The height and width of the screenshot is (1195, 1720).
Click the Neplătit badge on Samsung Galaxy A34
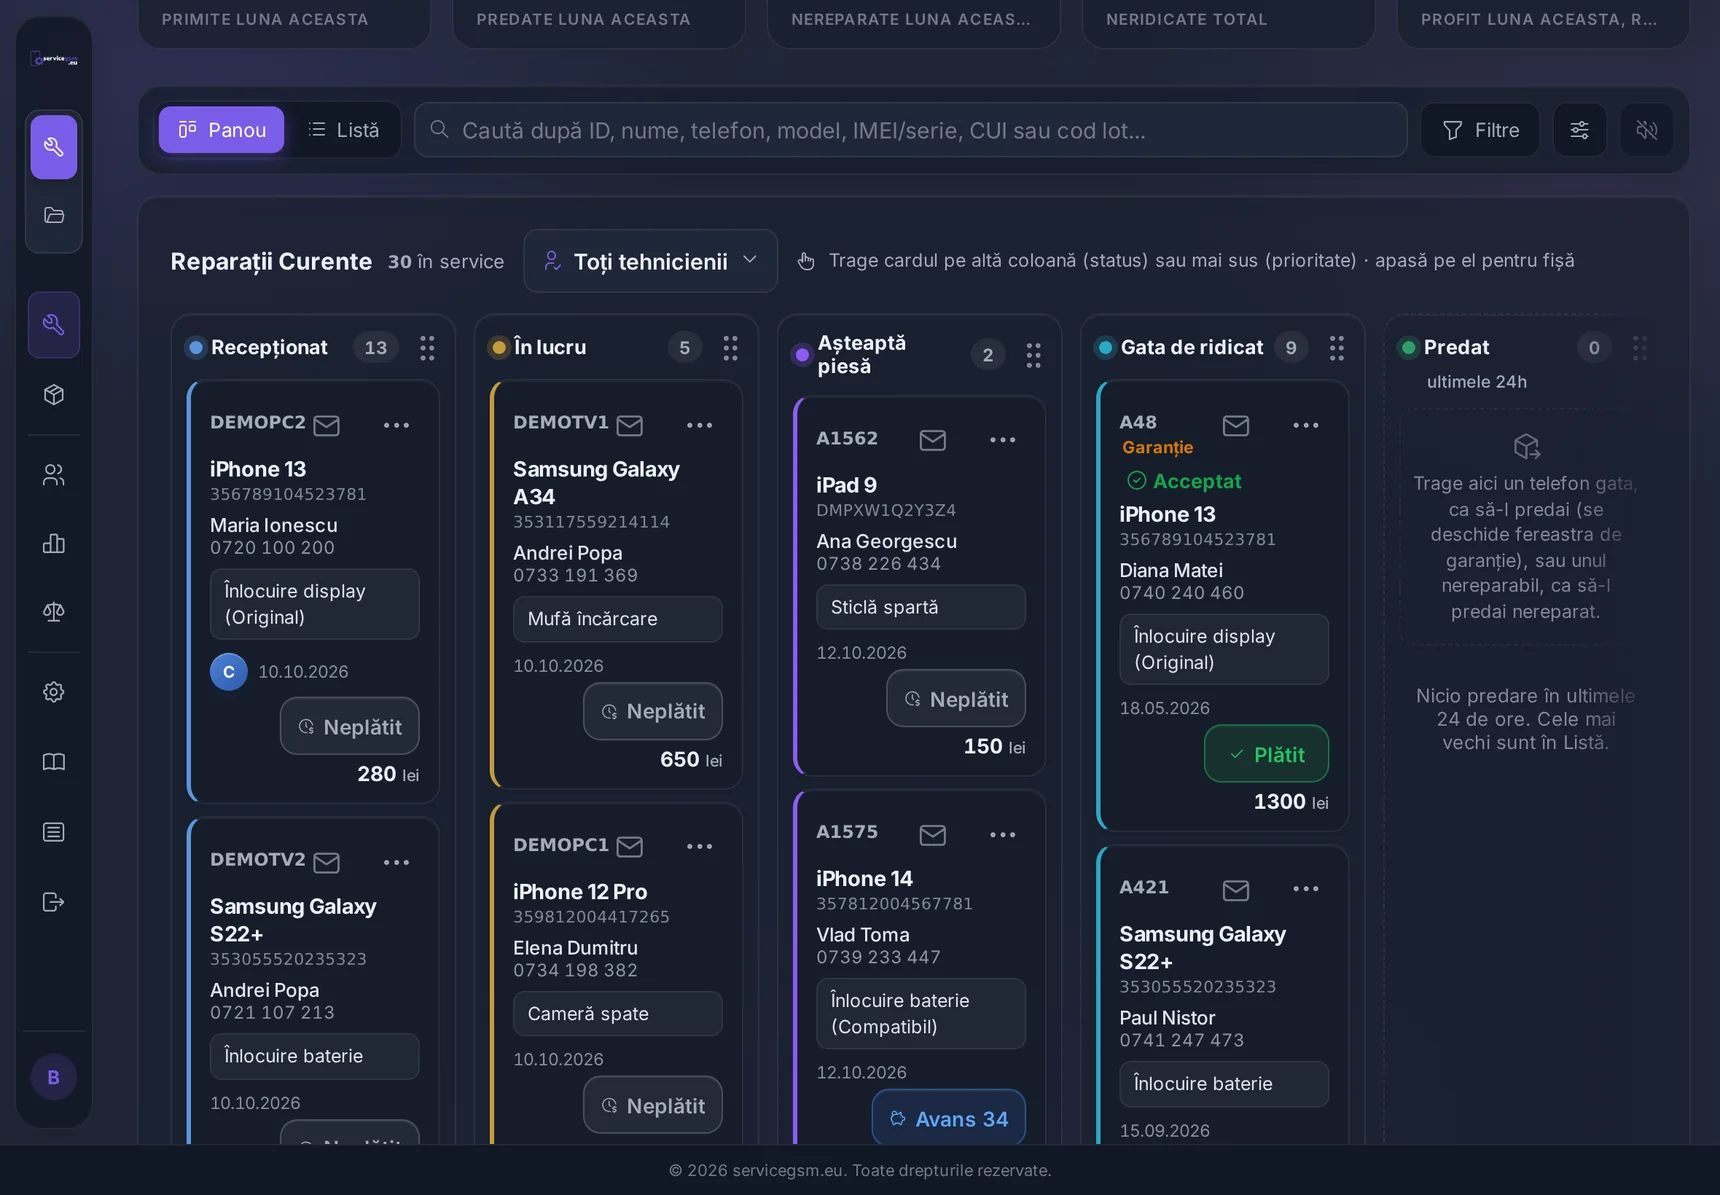652,711
